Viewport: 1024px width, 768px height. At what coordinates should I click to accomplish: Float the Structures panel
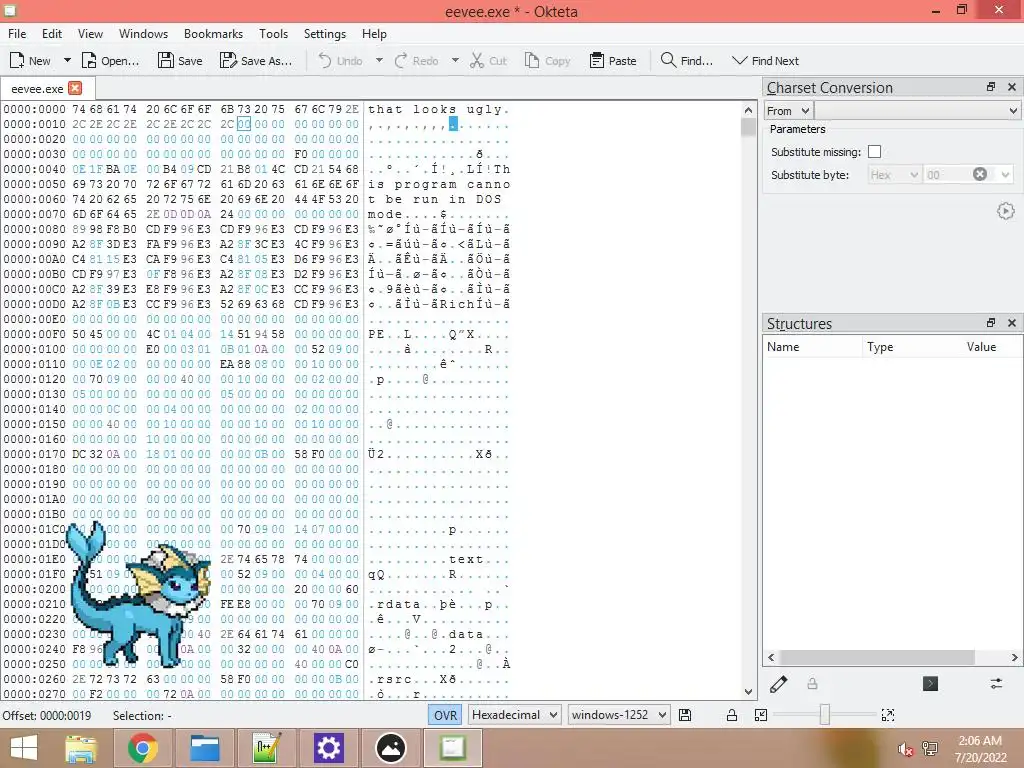click(991, 323)
